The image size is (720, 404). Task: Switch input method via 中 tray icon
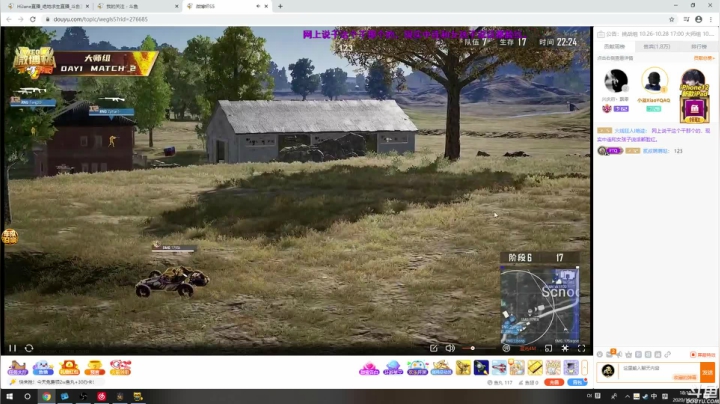pyautogui.click(x=654, y=396)
